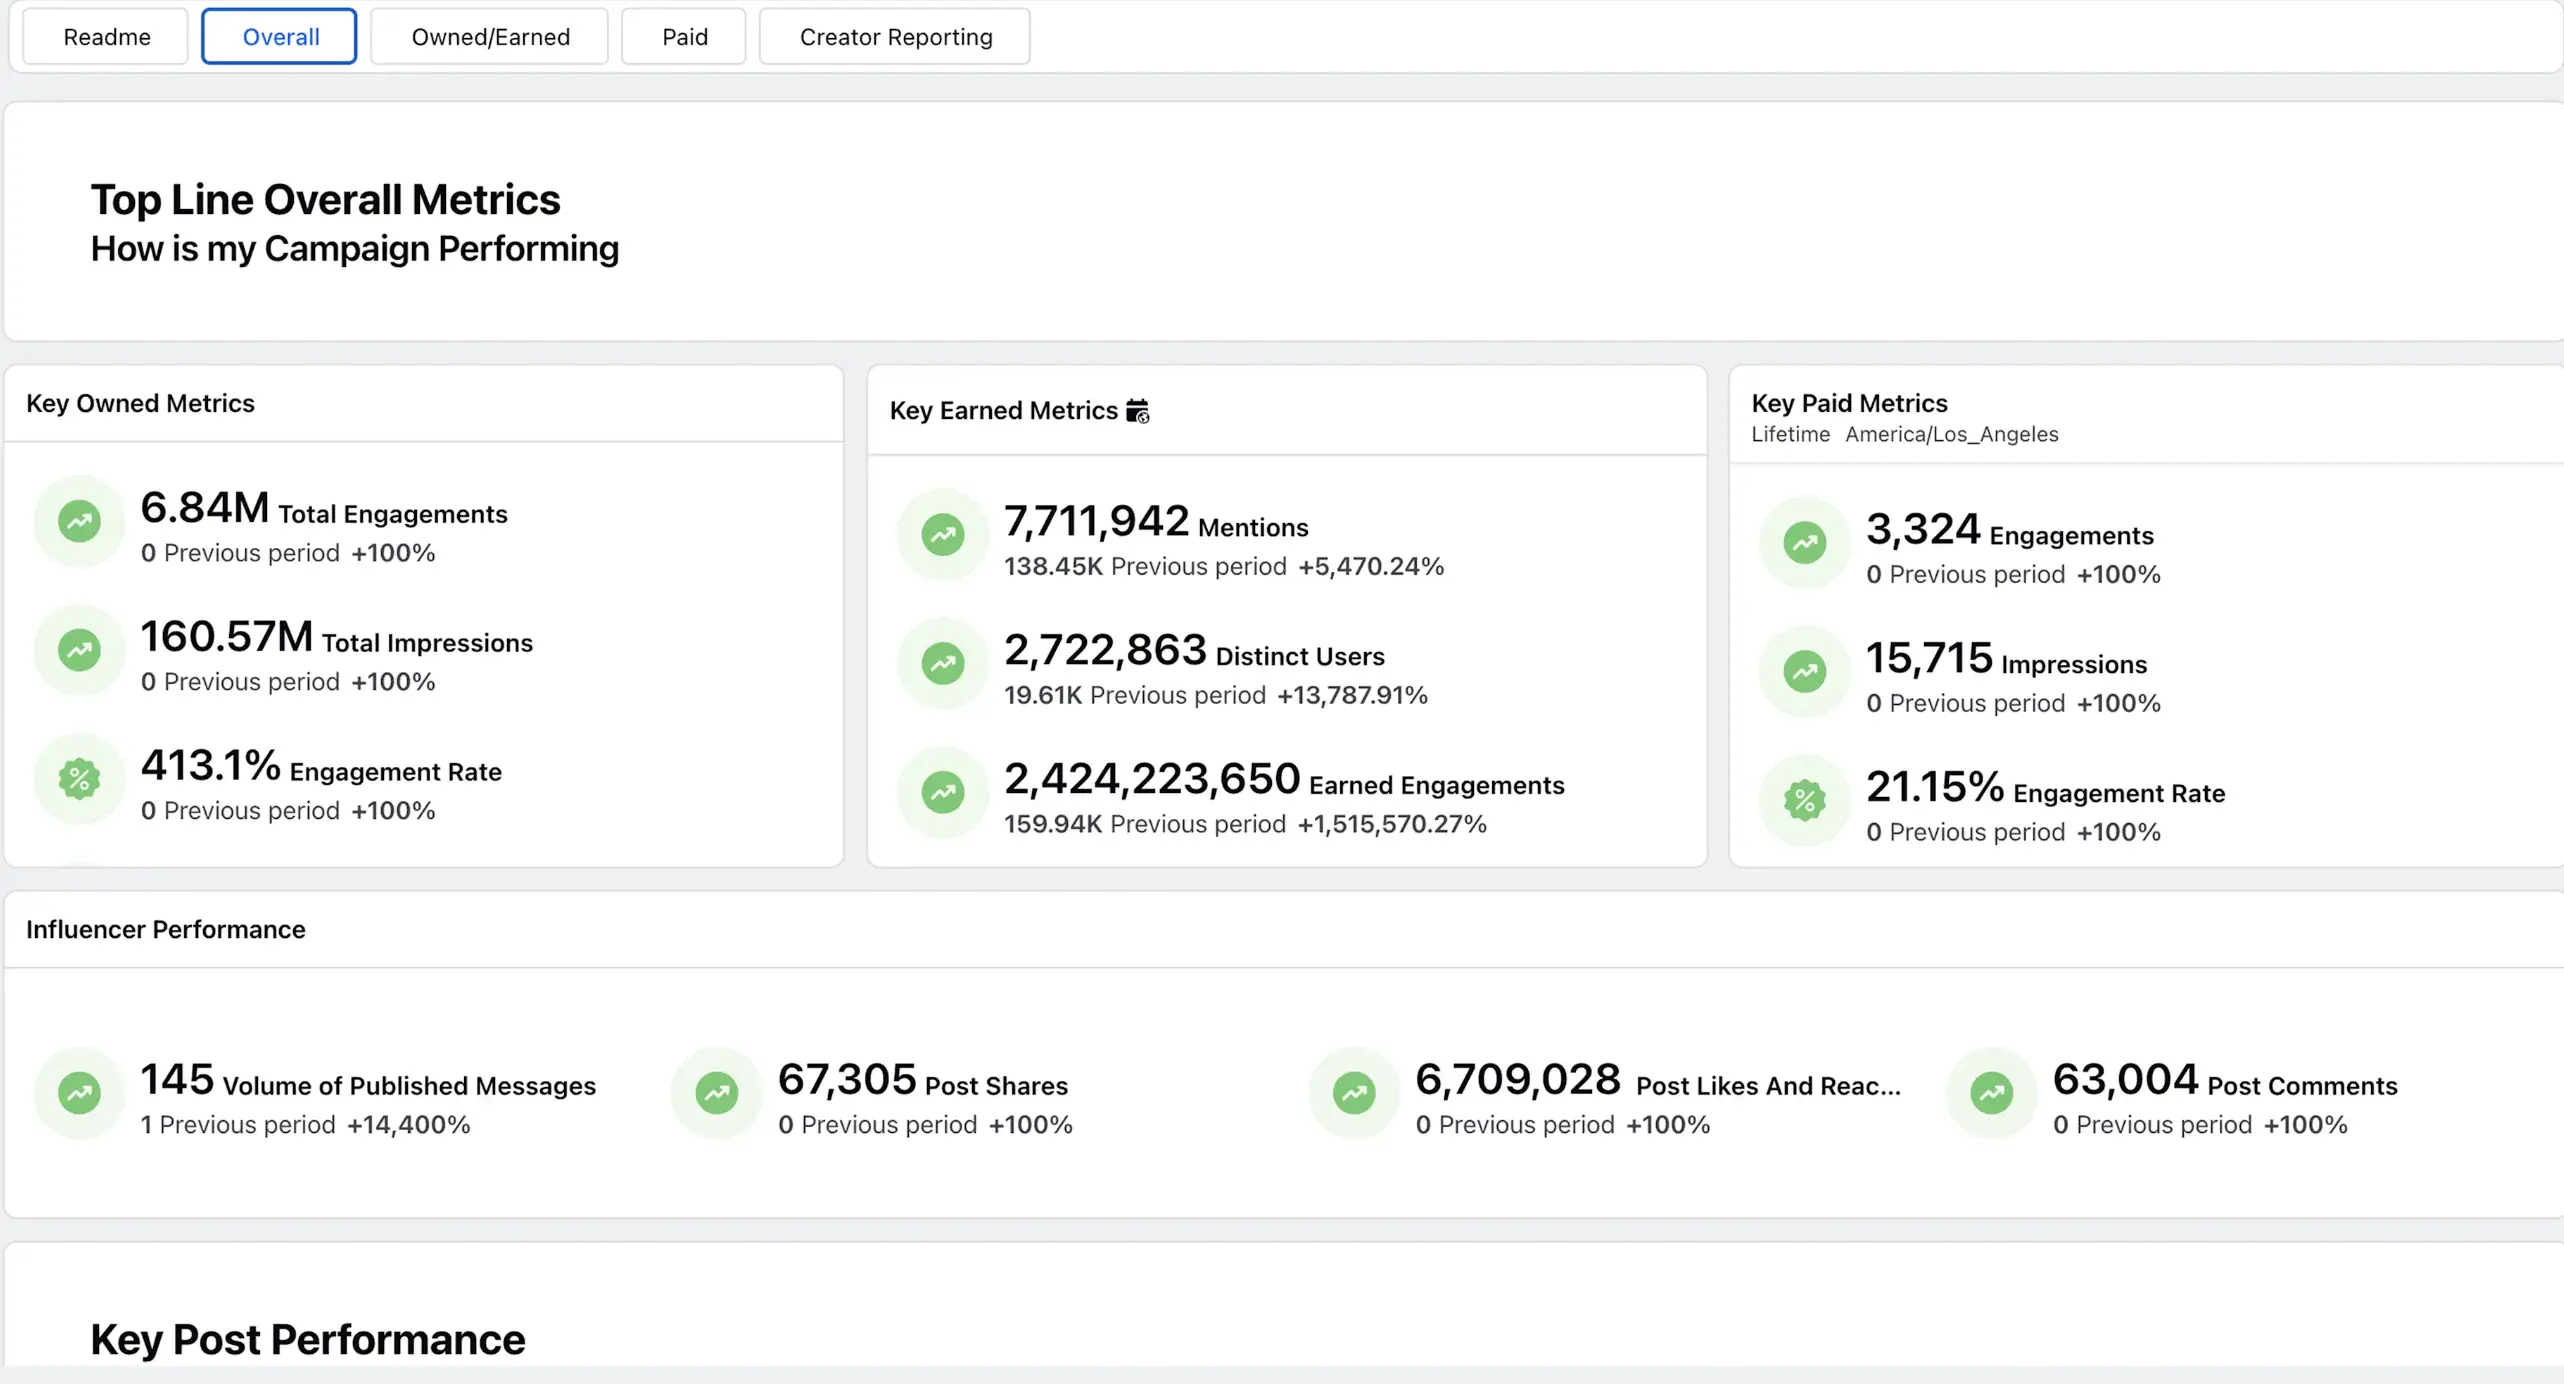Screen dimensions: 2564x1384
Task: Click the 160.57M Total Impressions value
Action: 227,637
